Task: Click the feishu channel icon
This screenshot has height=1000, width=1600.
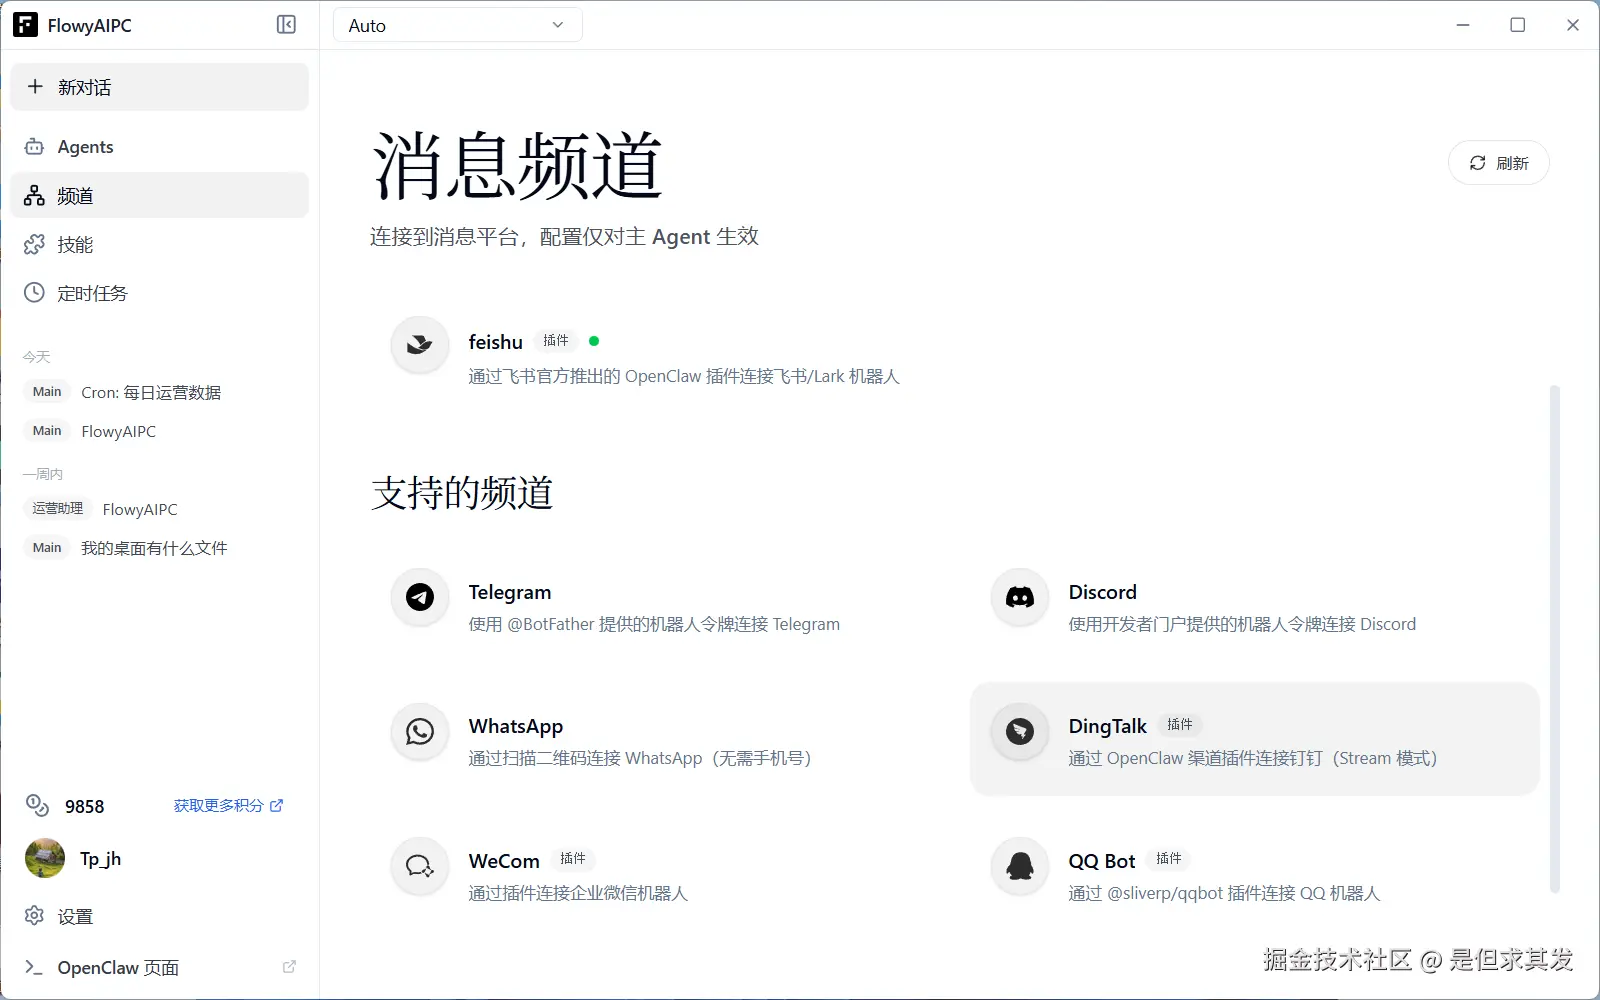Action: click(419, 344)
